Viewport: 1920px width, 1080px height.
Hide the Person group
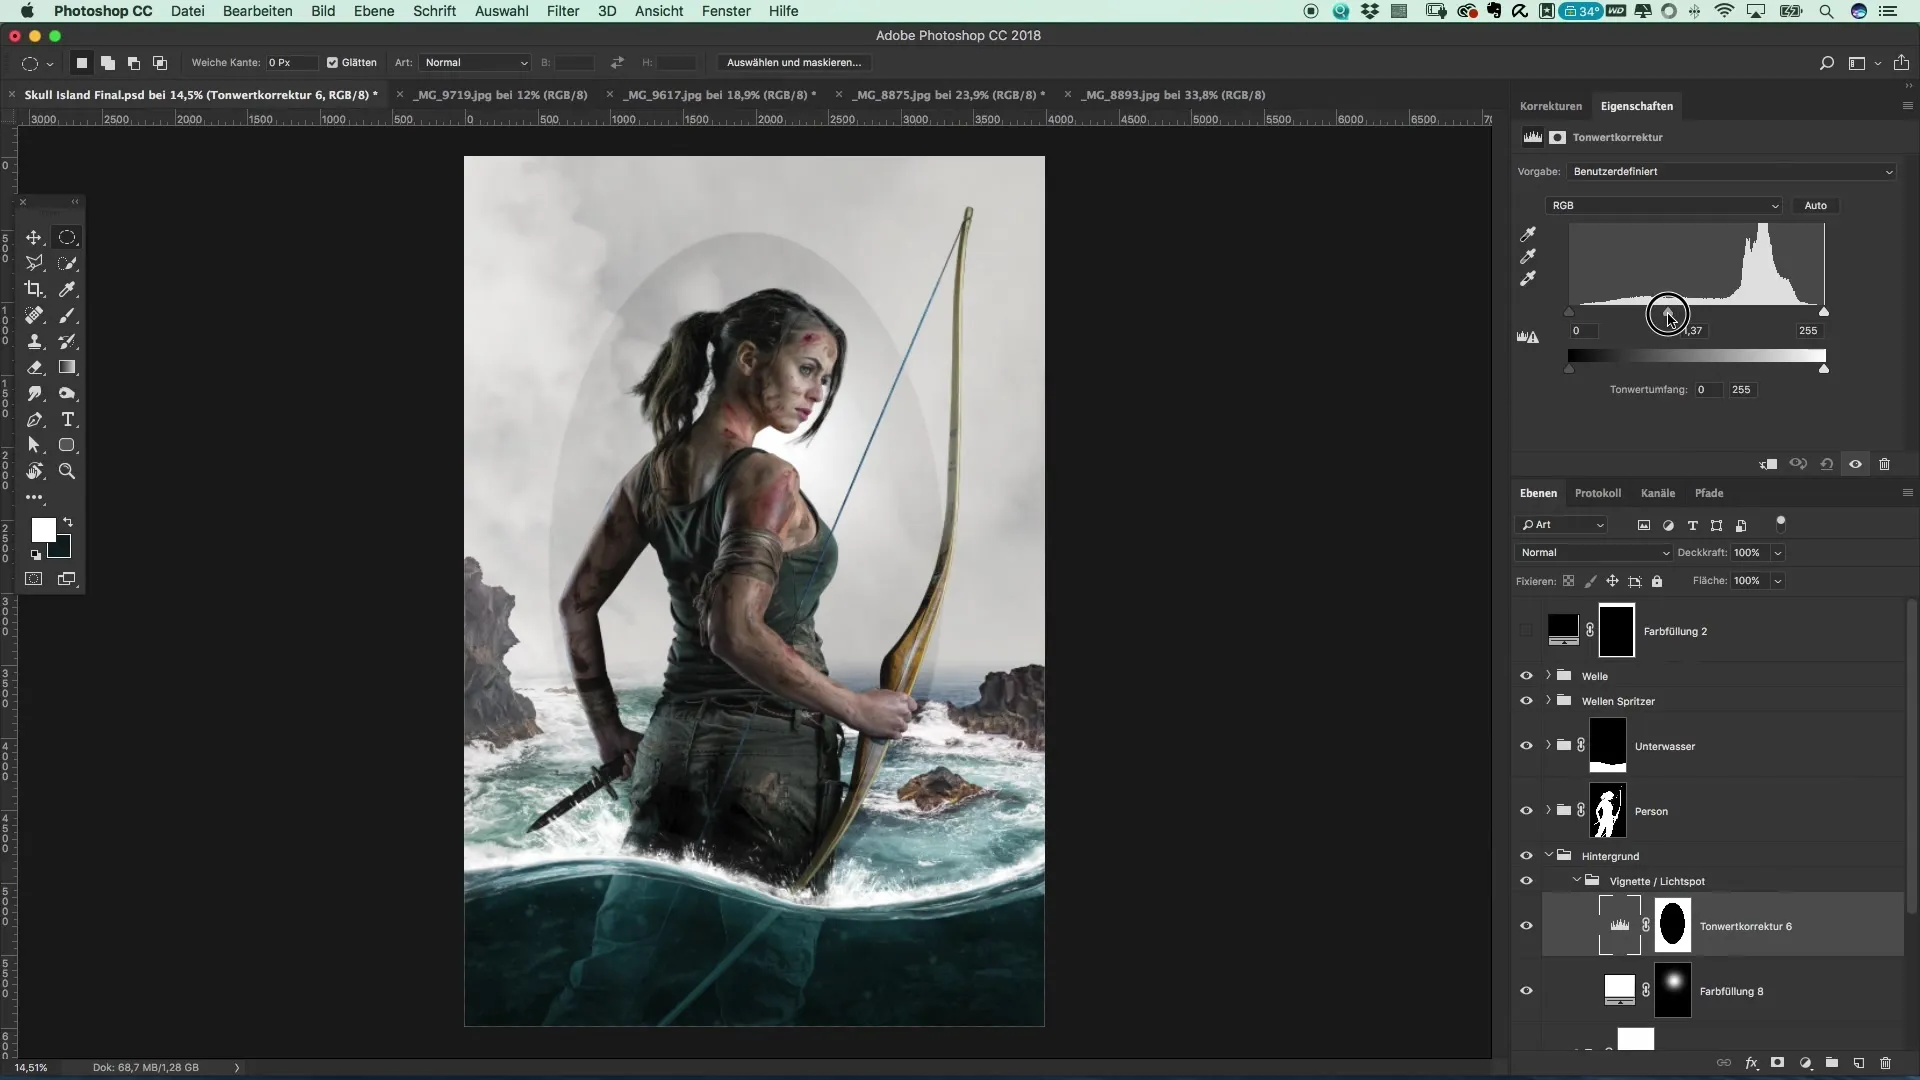[1526, 811]
